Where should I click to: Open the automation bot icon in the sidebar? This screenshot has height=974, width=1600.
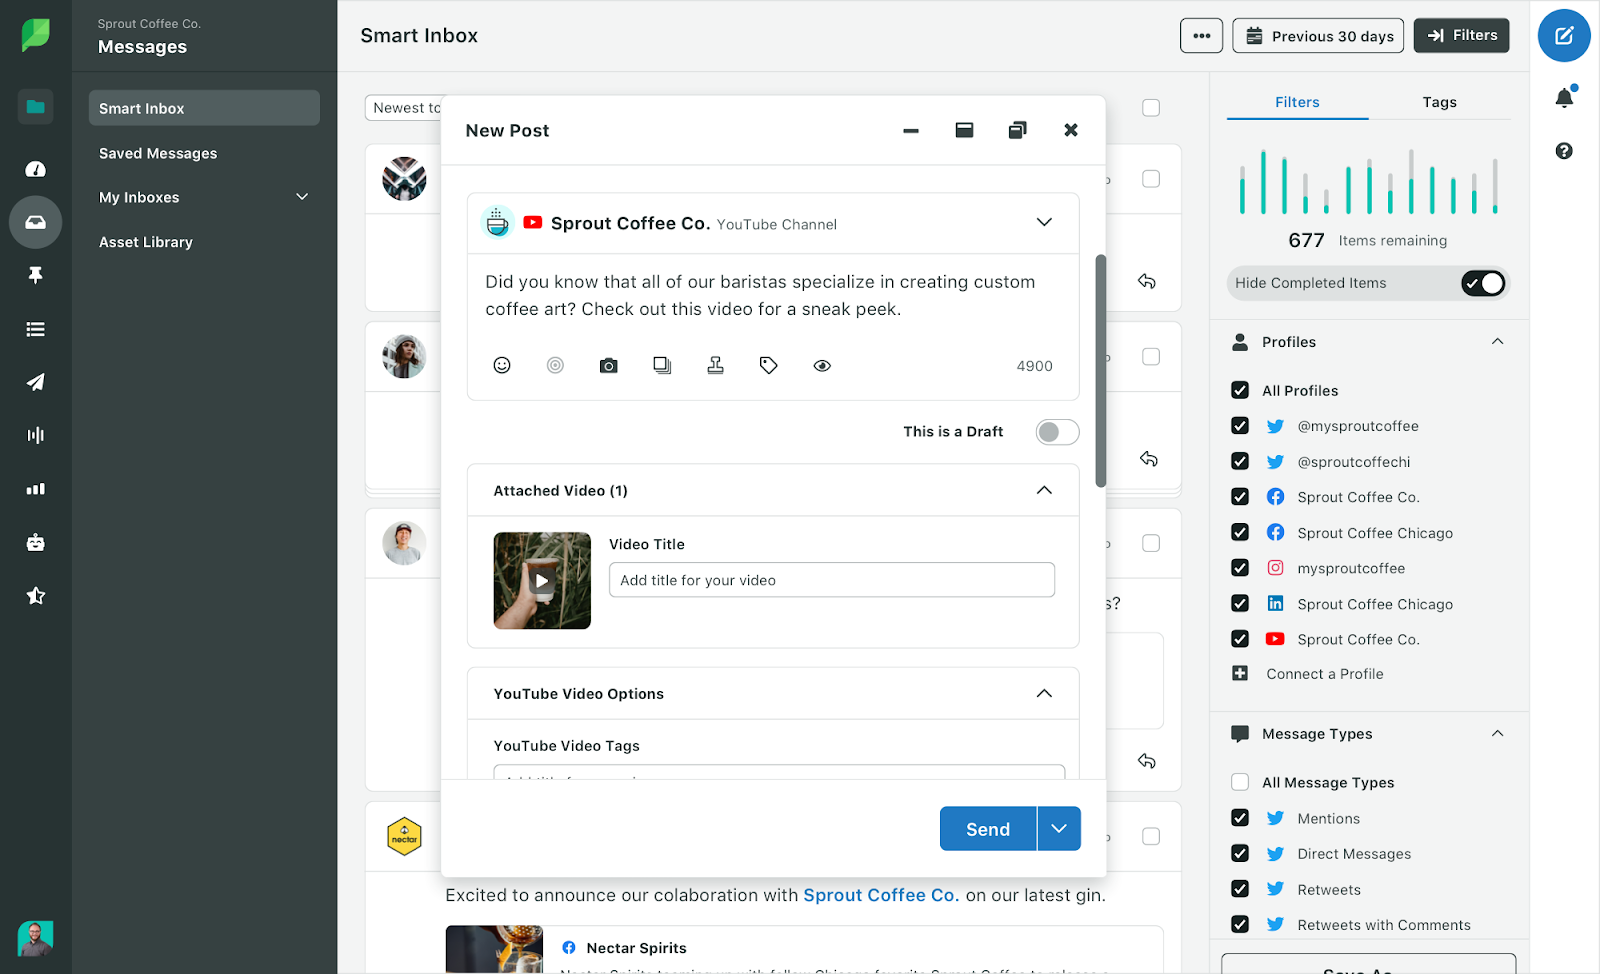tap(36, 542)
